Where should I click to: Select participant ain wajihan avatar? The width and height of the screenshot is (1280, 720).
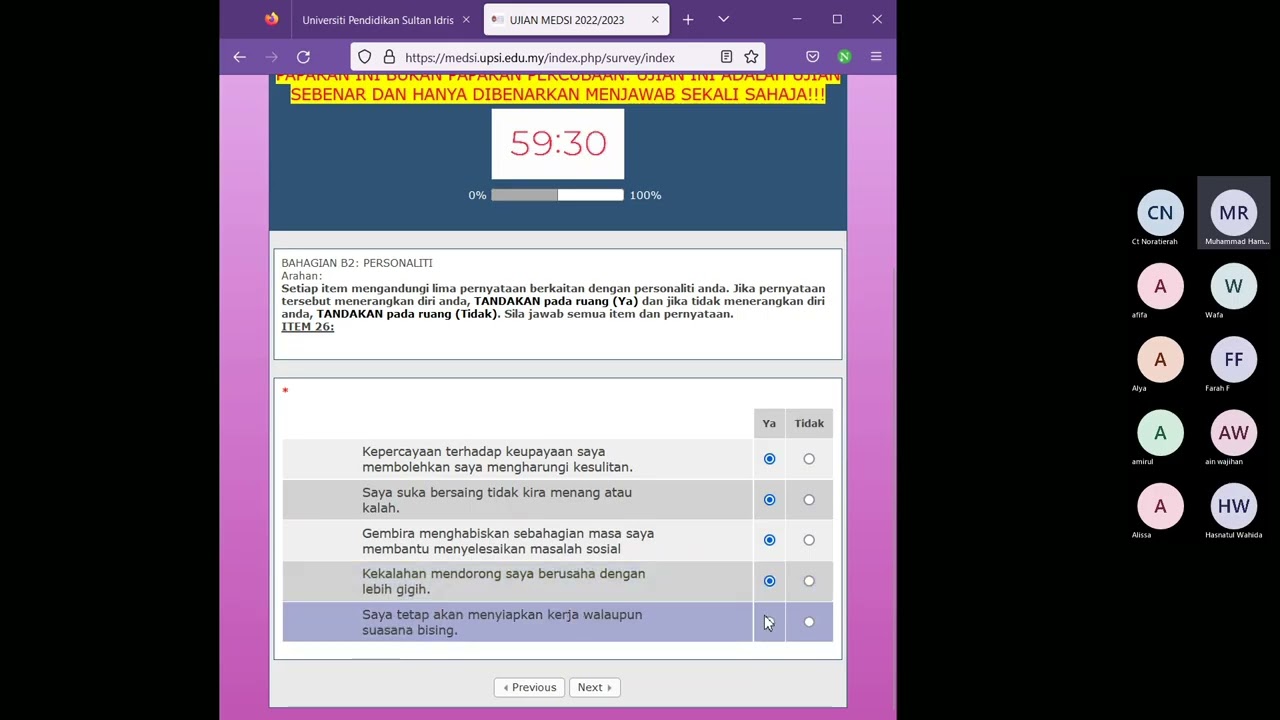tap(1234, 433)
